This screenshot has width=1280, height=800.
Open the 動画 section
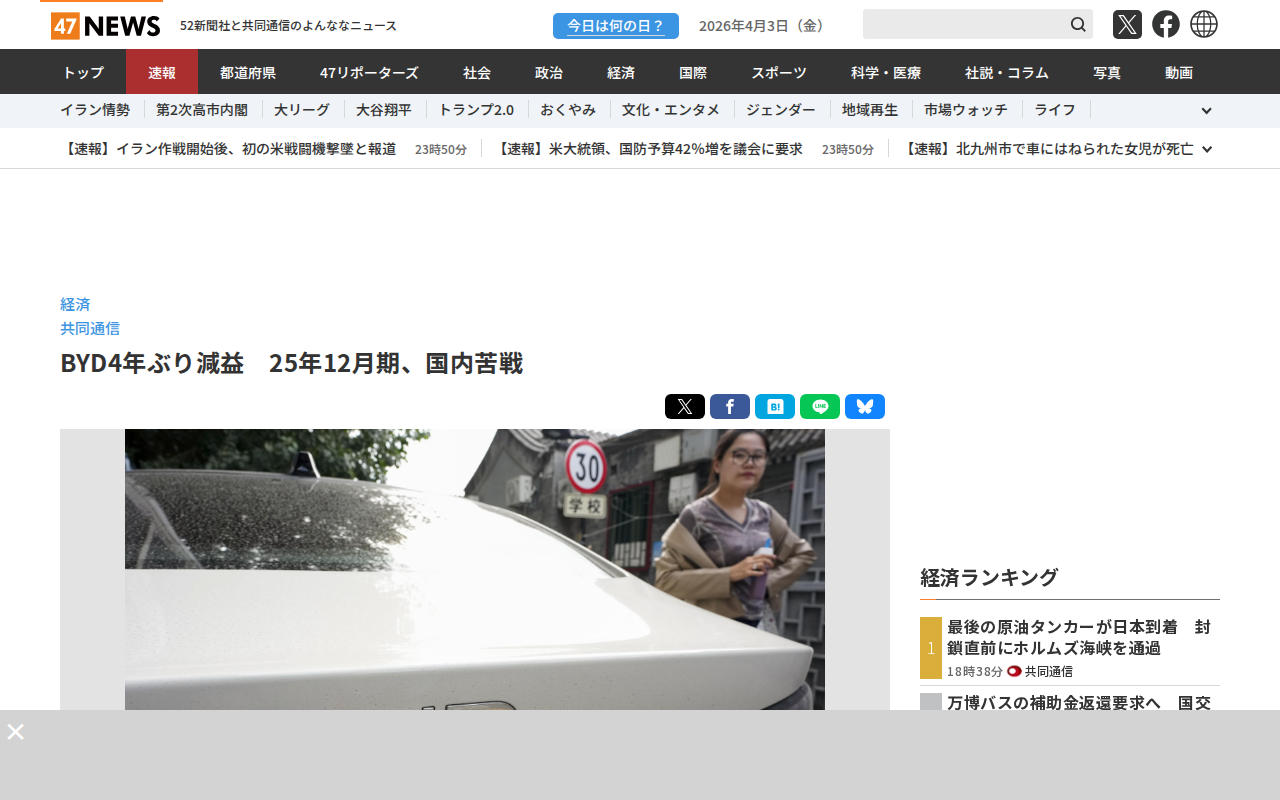(1179, 72)
